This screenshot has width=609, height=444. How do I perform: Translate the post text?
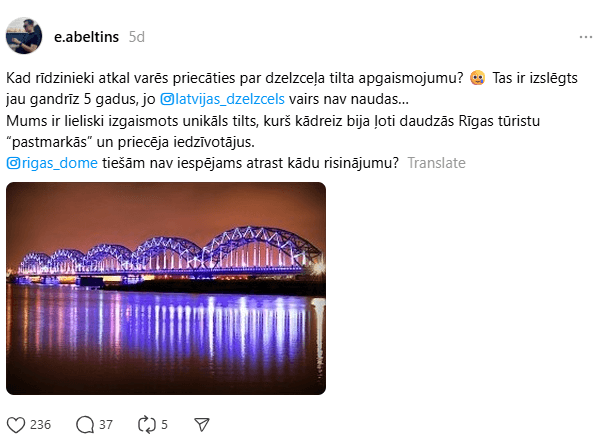point(436,163)
